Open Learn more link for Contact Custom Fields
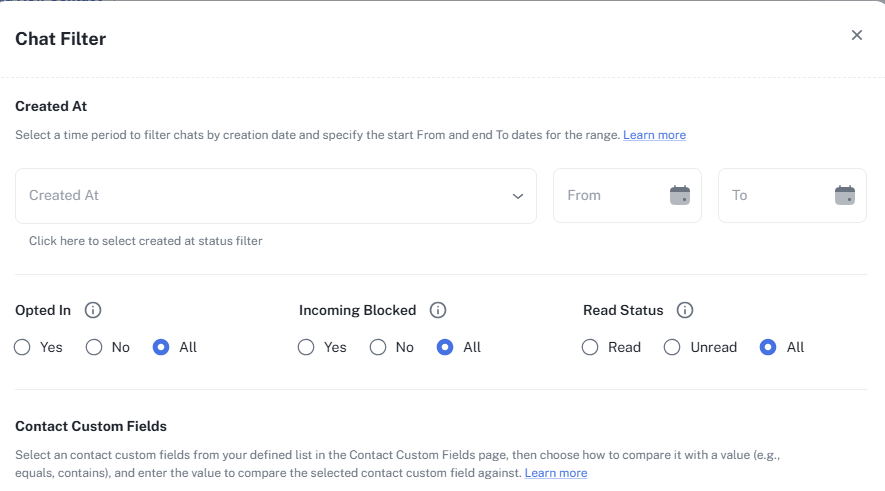Viewport: 885px width, 491px height. pos(556,473)
